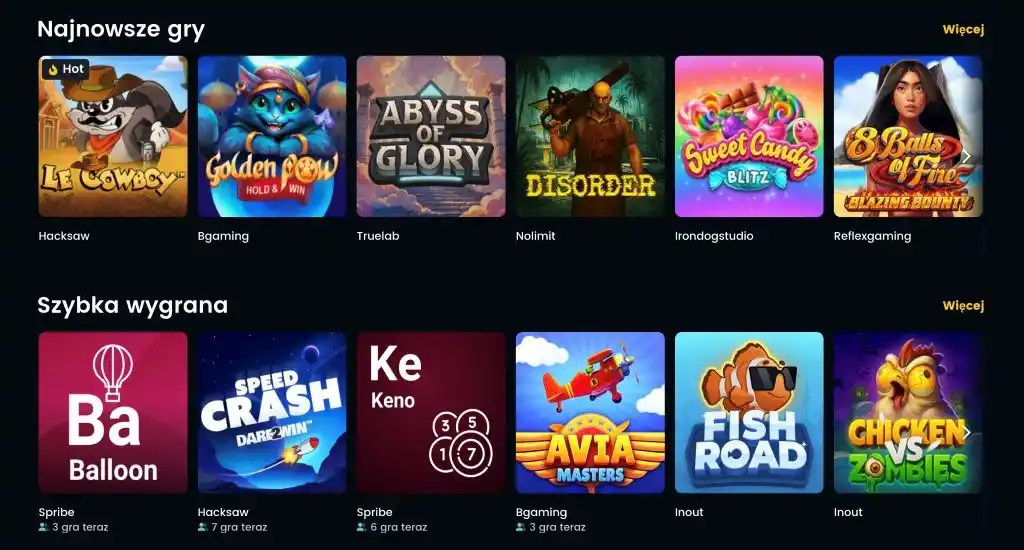Click next arrow in Szybka wygrana carousel
The height and width of the screenshot is (550, 1024).
click(x=967, y=432)
